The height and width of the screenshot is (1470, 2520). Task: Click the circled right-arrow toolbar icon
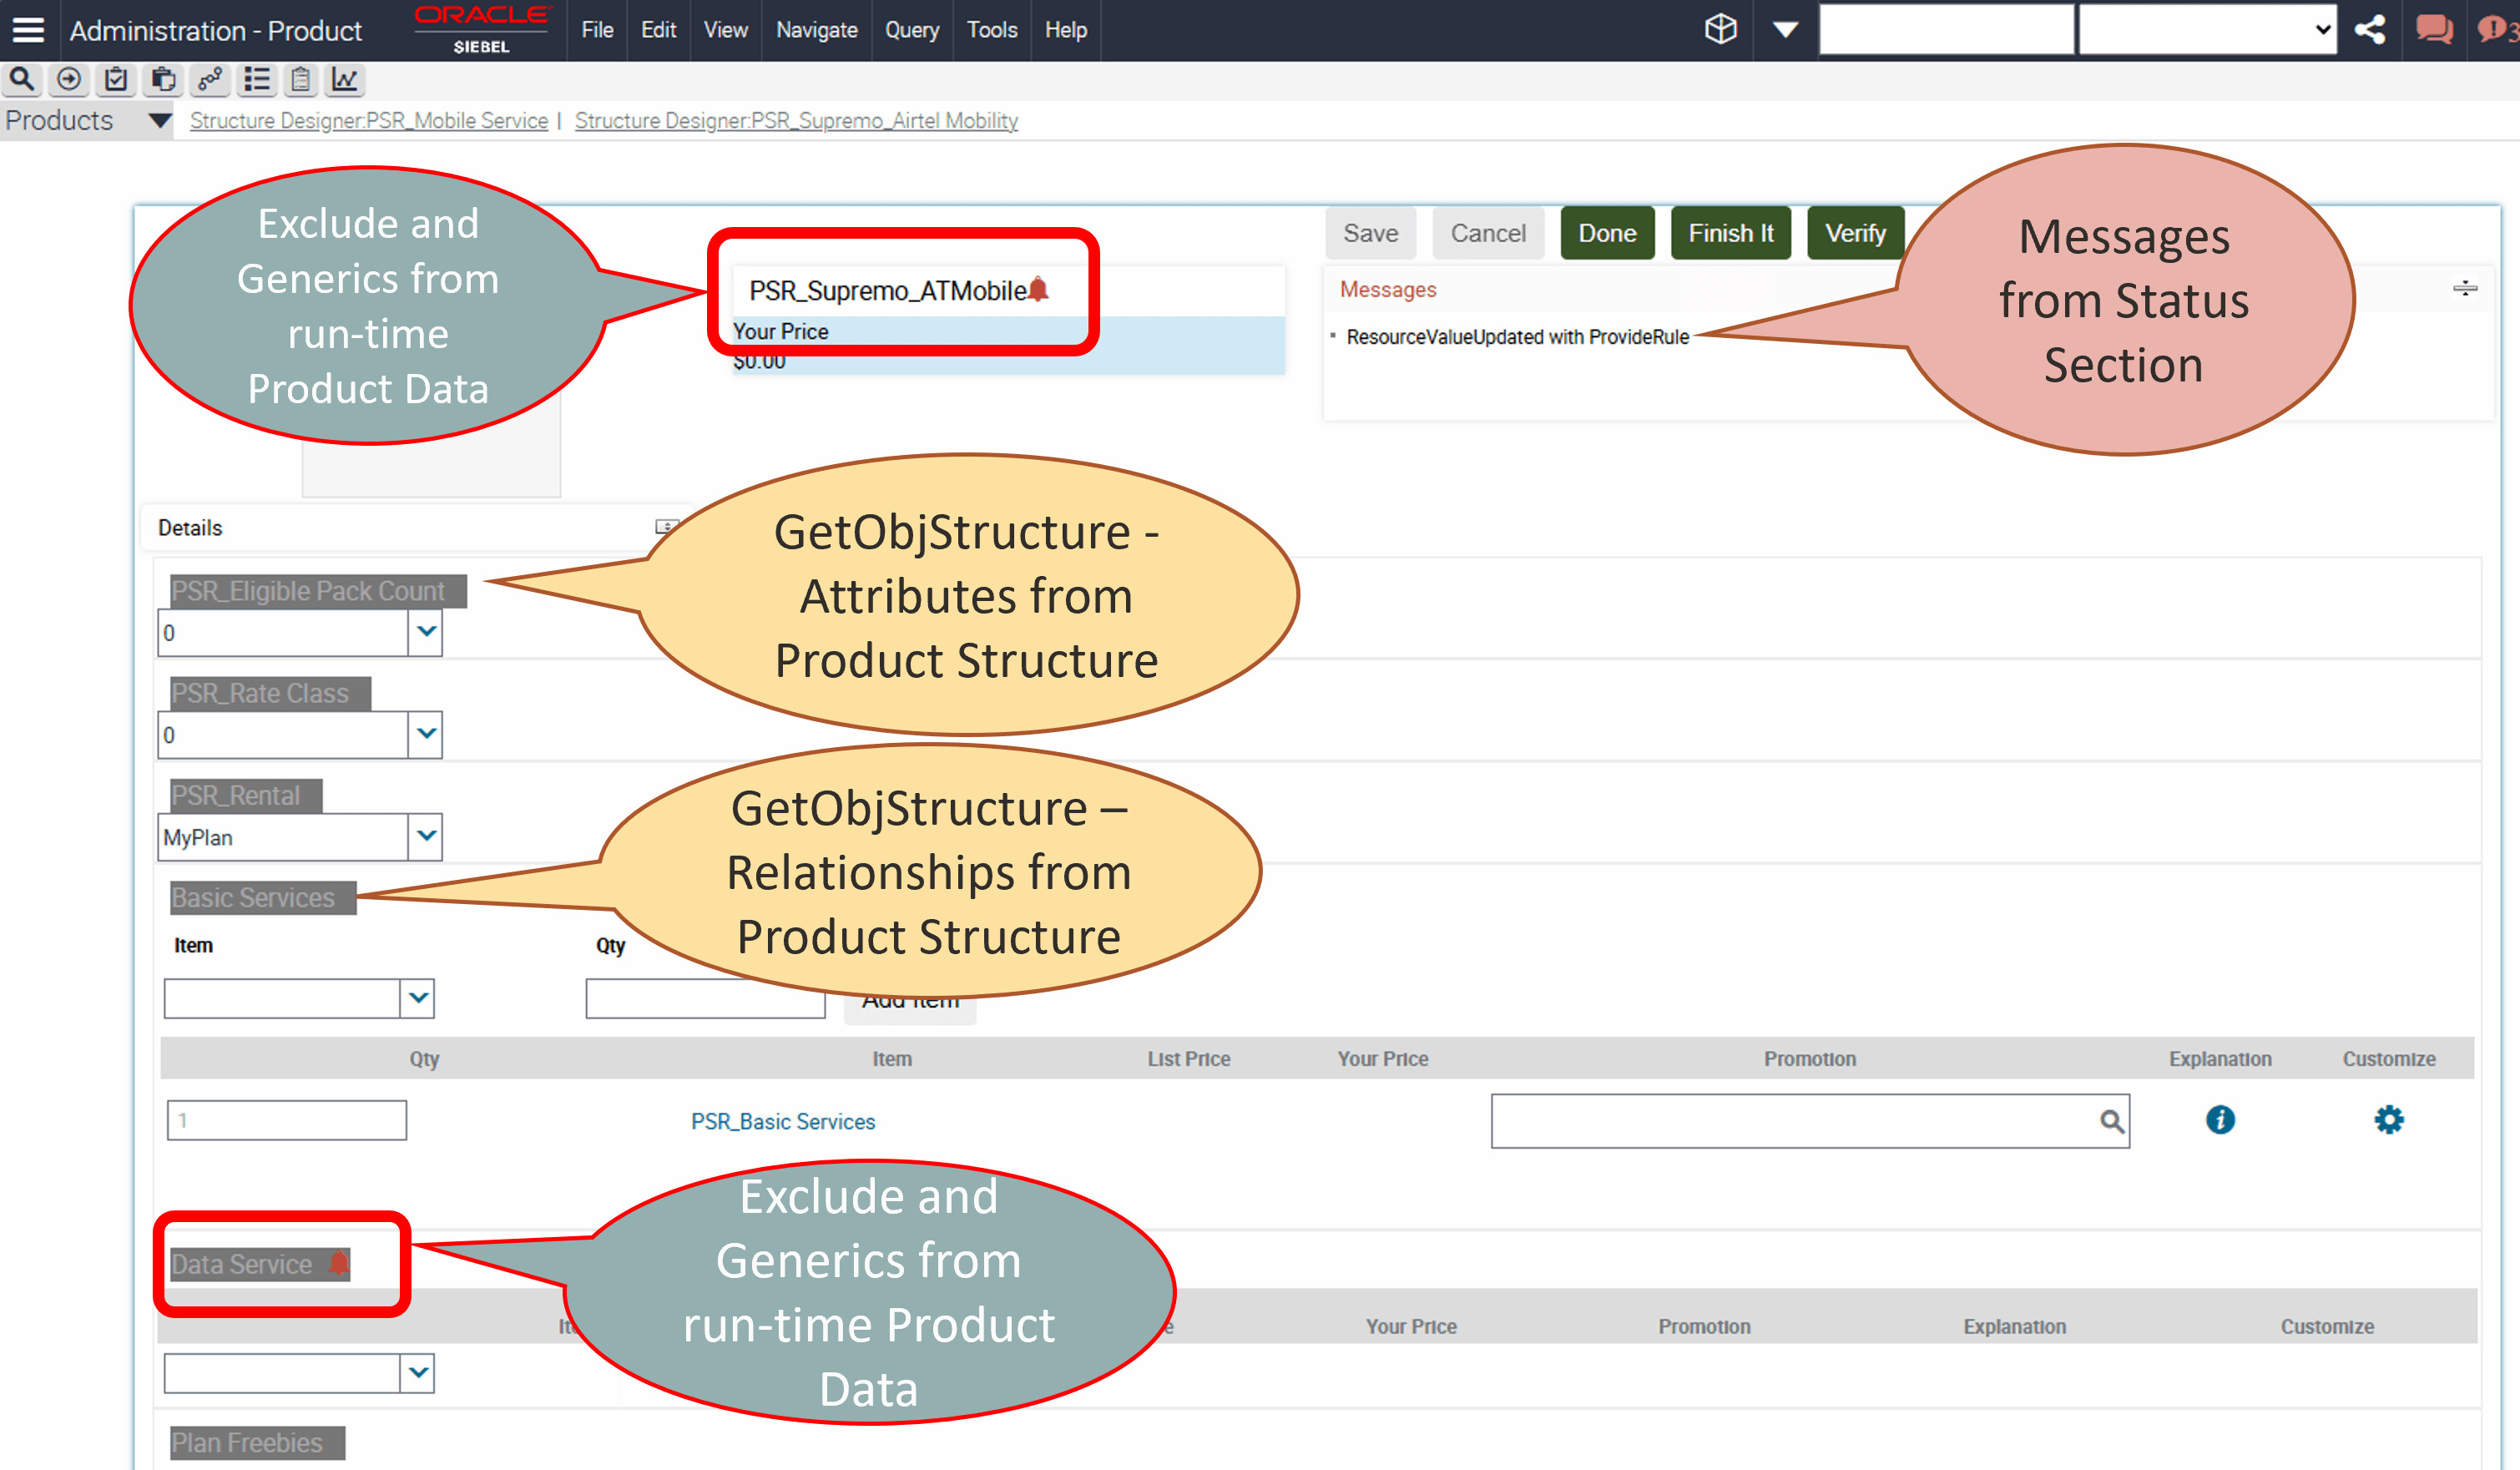(69, 79)
